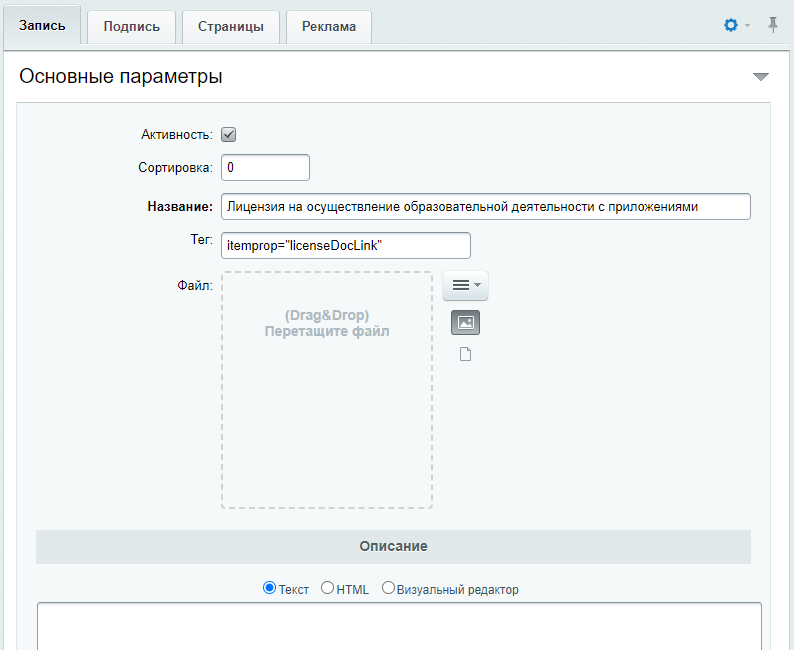Click the Сортировка input field
The image size is (794, 650).
tap(265, 168)
